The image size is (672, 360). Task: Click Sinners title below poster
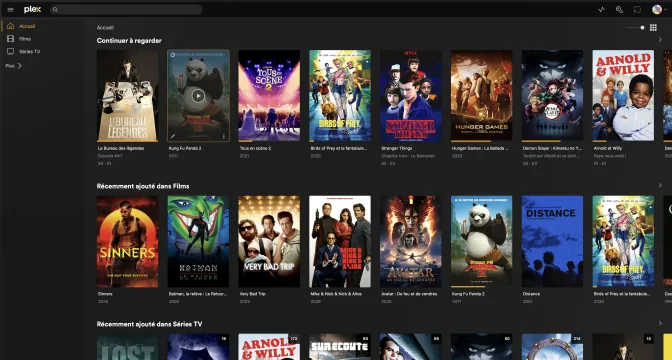coord(104,294)
